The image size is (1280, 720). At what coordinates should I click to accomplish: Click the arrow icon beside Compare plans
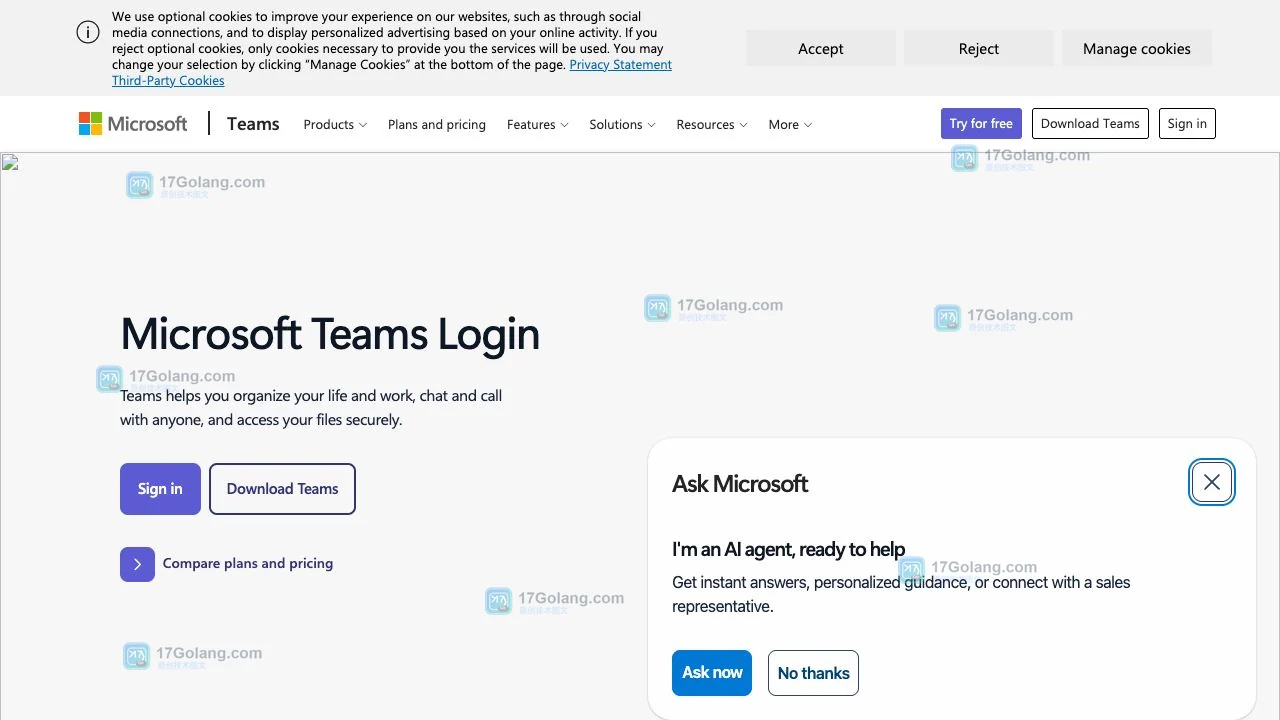(137, 564)
